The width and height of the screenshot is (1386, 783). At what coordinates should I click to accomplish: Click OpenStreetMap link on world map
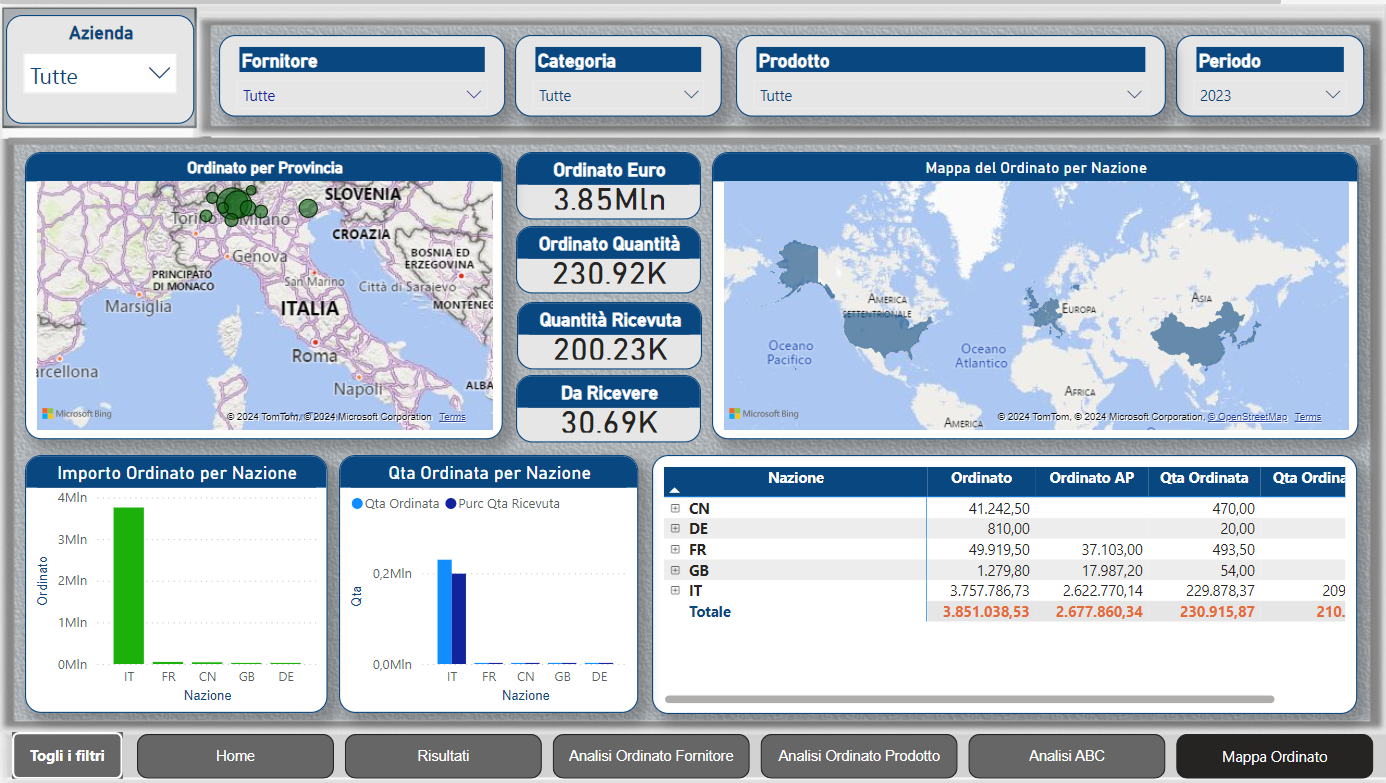point(1248,417)
